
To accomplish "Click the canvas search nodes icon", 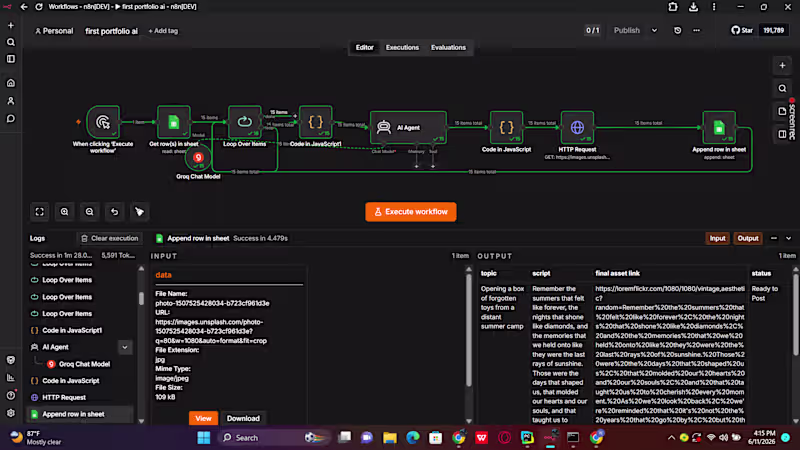I will tap(782, 88).
